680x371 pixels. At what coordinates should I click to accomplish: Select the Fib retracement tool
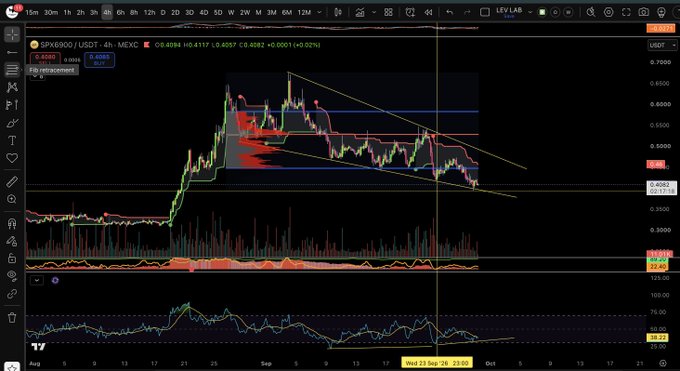point(12,69)
